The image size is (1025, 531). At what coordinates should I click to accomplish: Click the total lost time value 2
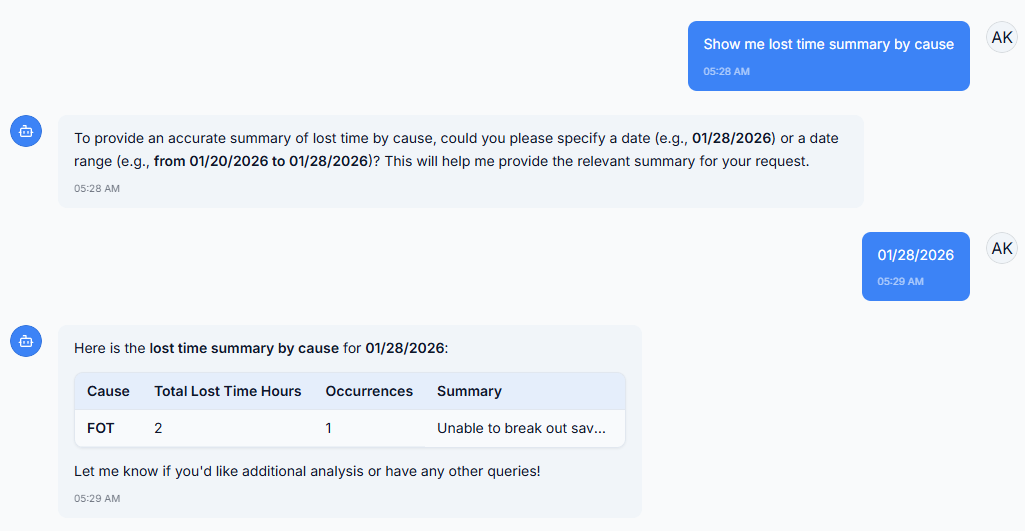pyautogui.click(x=158, y=428)
